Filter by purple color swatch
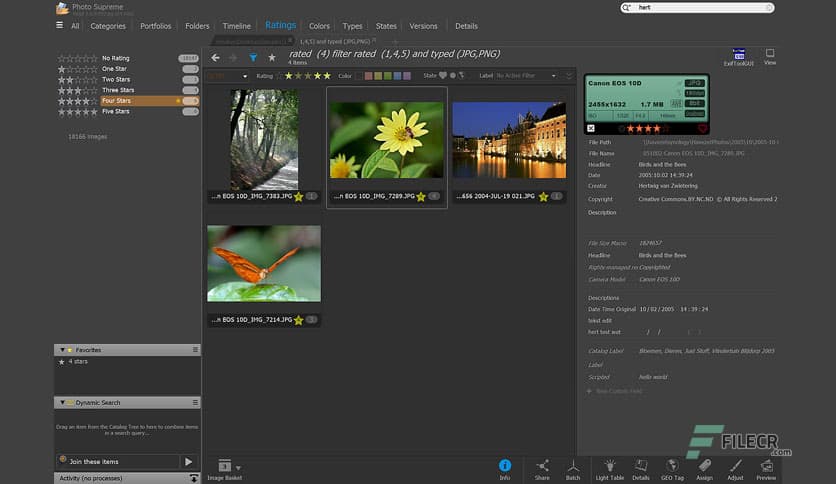This screenshot has height=484, width=836. (x=407, y=76)
